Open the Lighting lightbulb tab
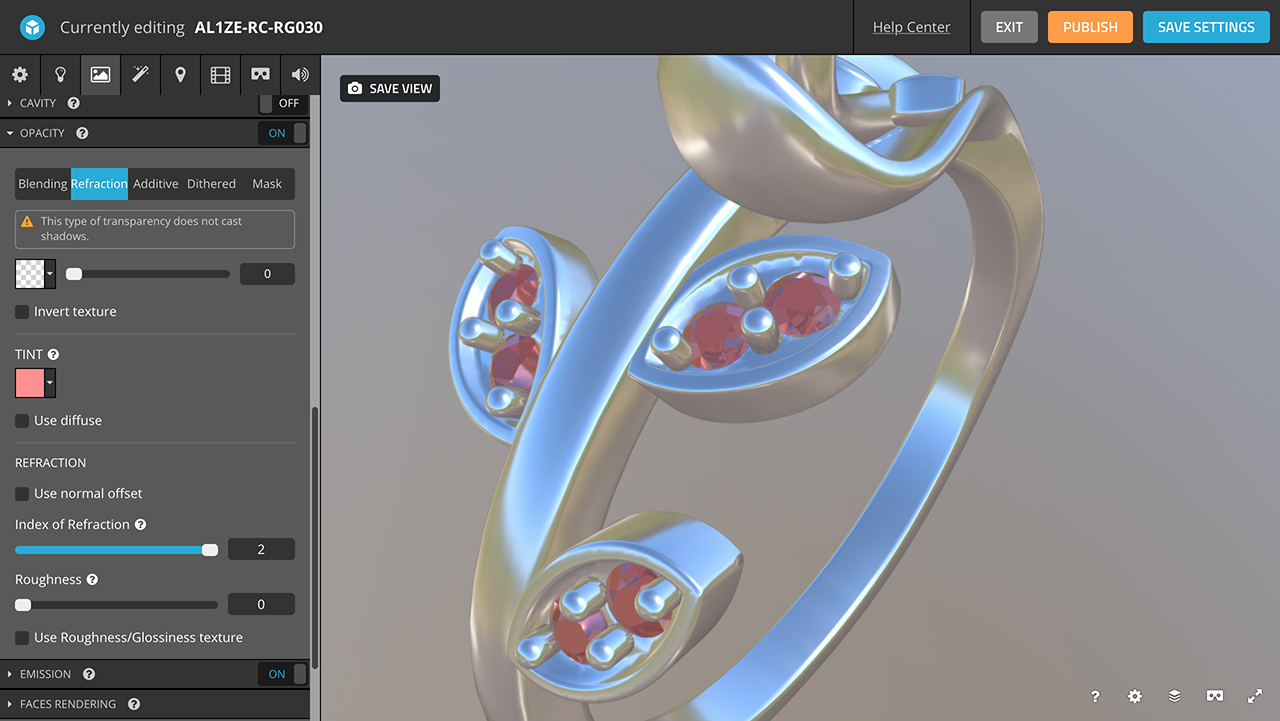Screen dimensions: 1280x721 click(x=60, y=75)
